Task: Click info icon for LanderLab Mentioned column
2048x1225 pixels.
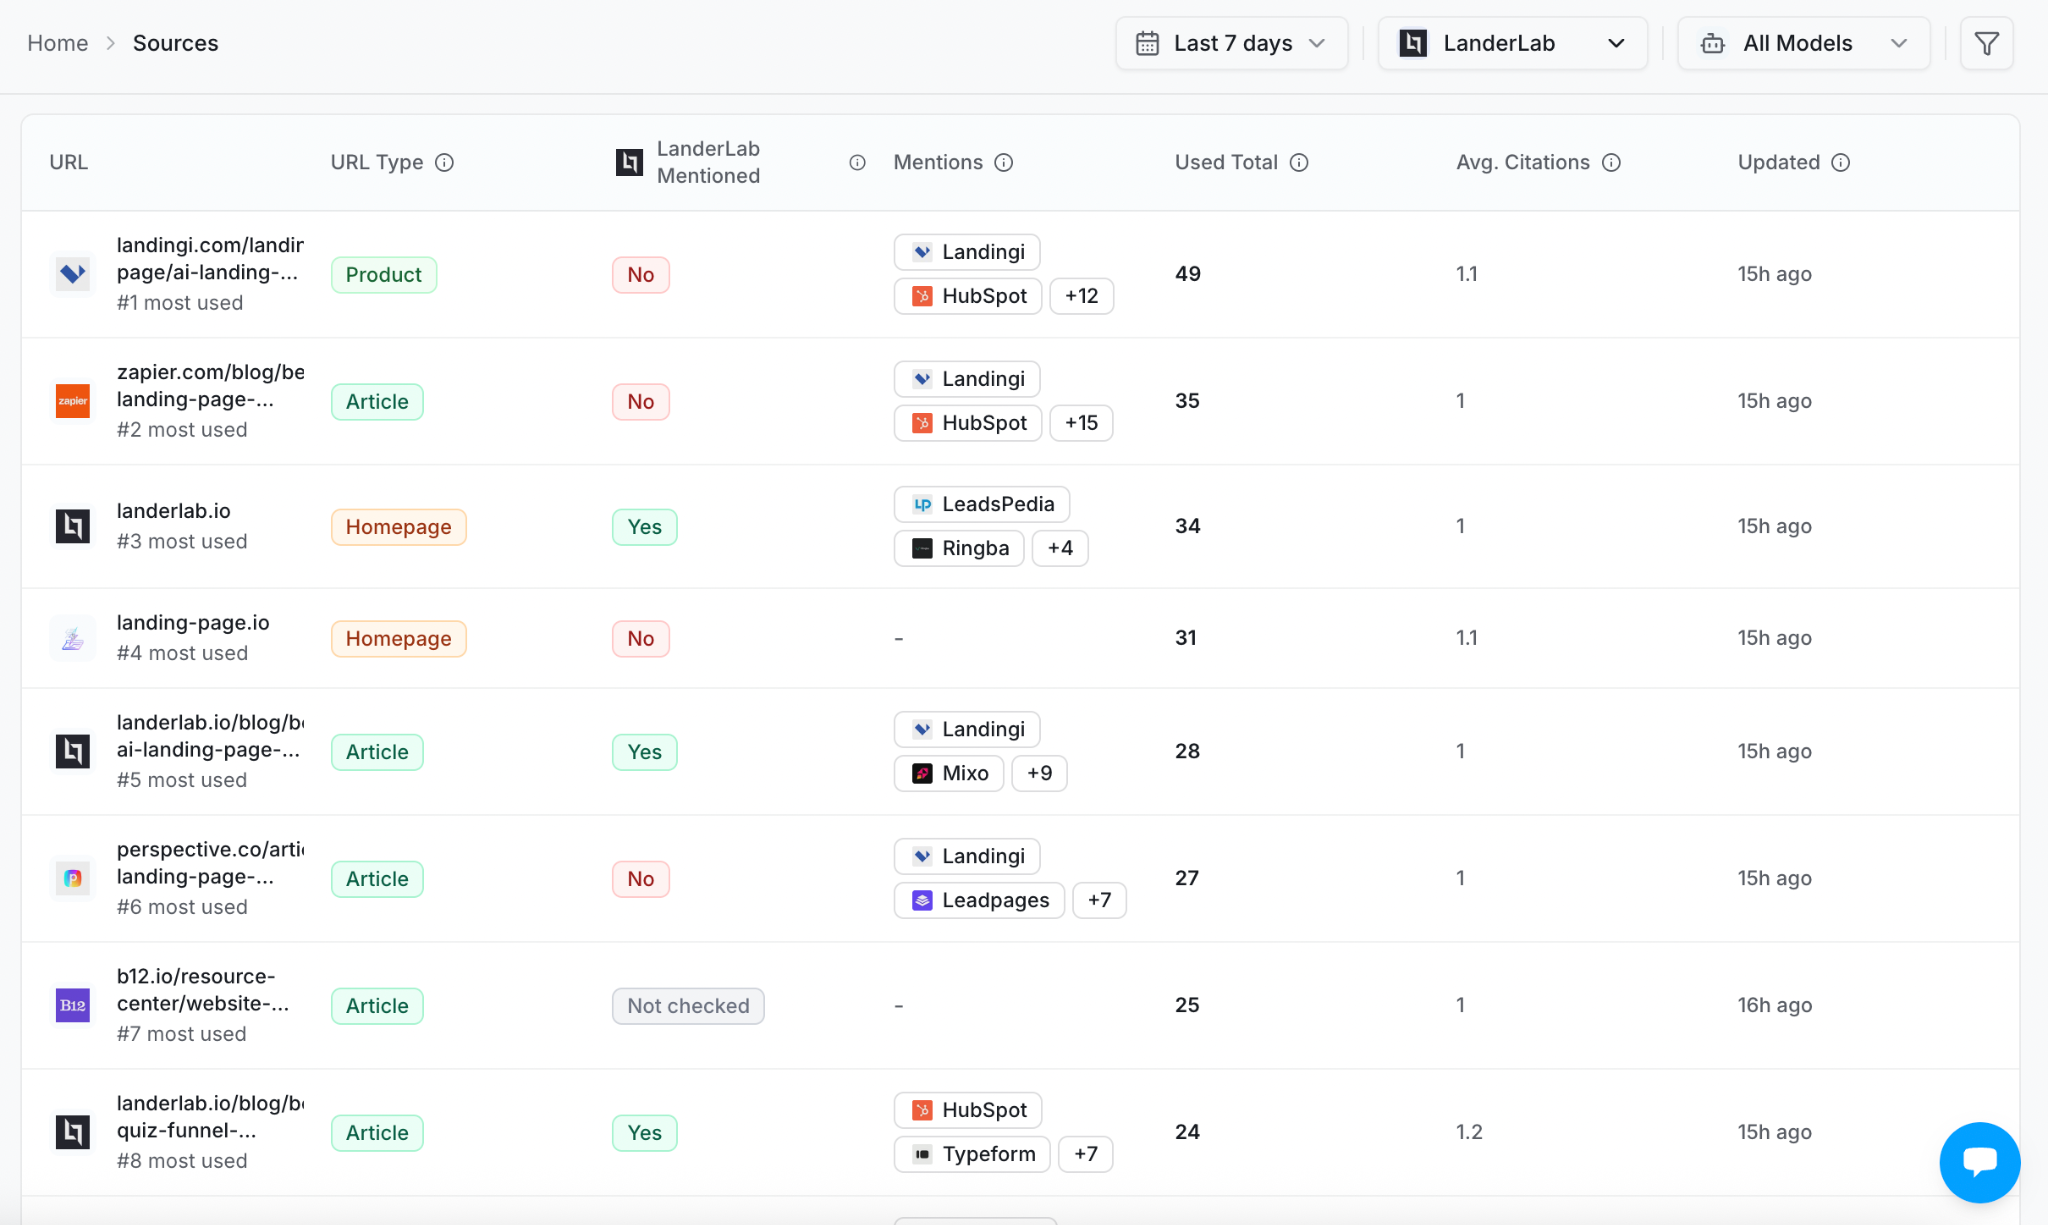Action: tap(857, 162)
